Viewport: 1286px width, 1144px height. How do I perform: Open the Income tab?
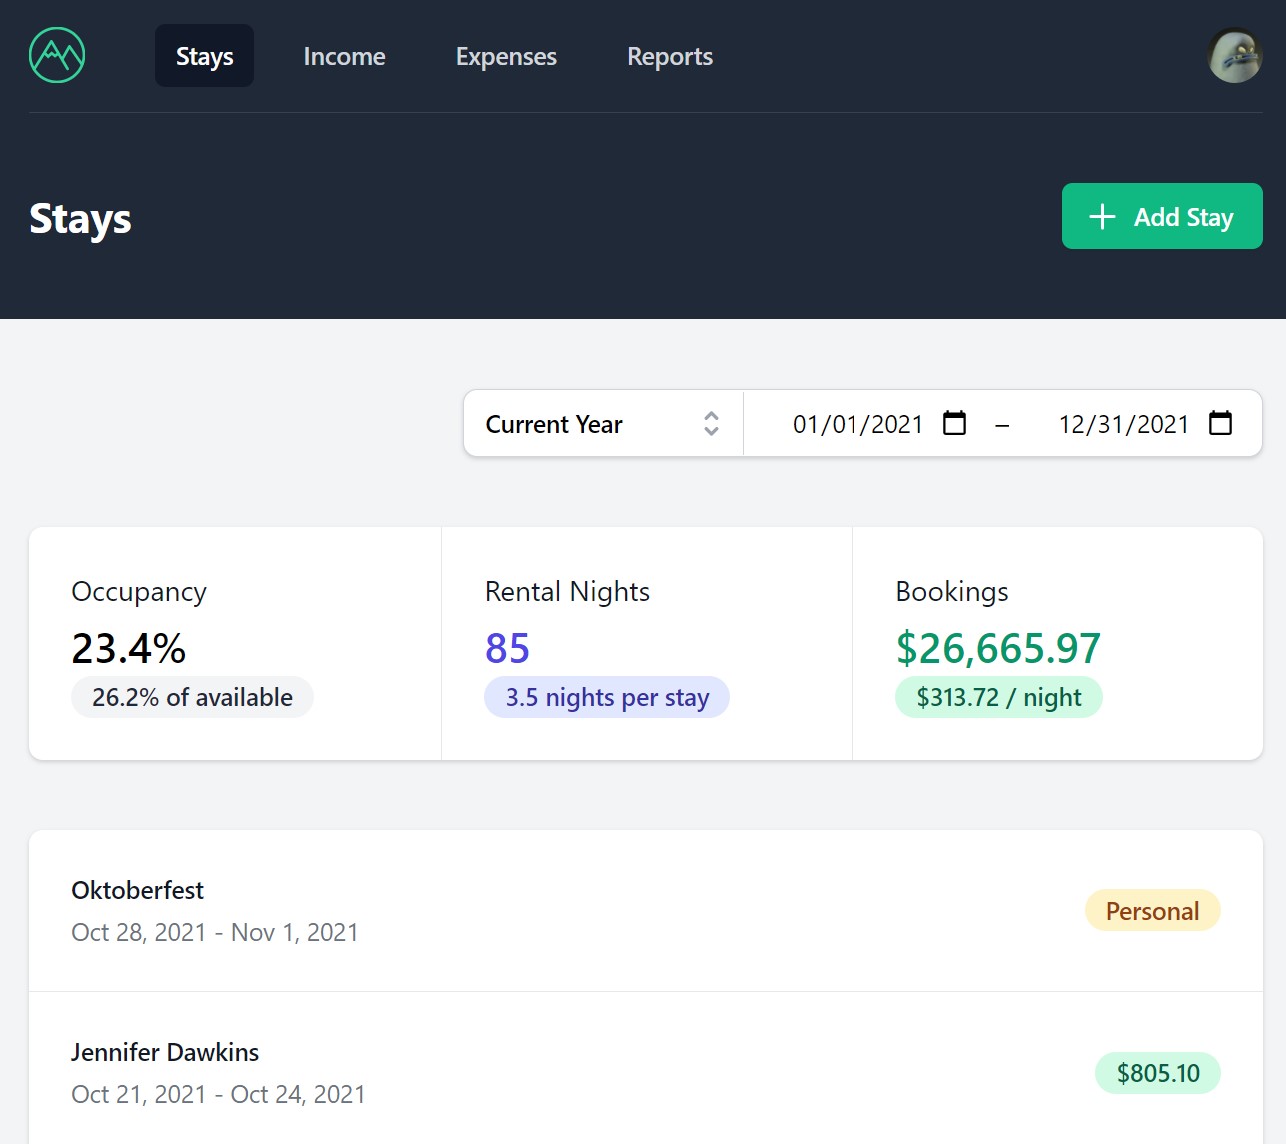344,56
